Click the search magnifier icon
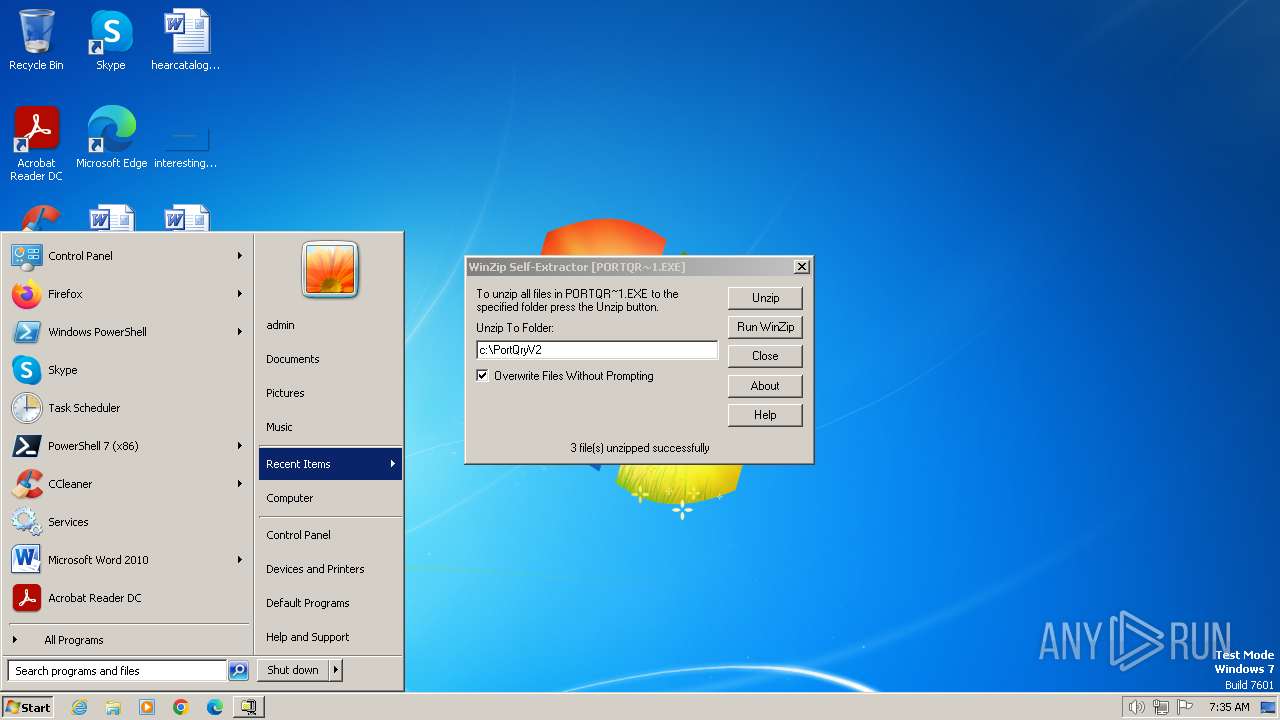The width and height of the screenshot is (1280, 720). tap(238, 671)
